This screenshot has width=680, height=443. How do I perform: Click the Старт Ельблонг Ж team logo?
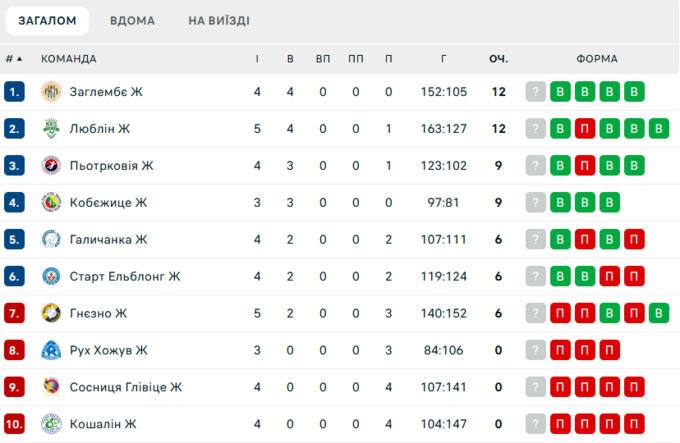(x=51, y=277)
